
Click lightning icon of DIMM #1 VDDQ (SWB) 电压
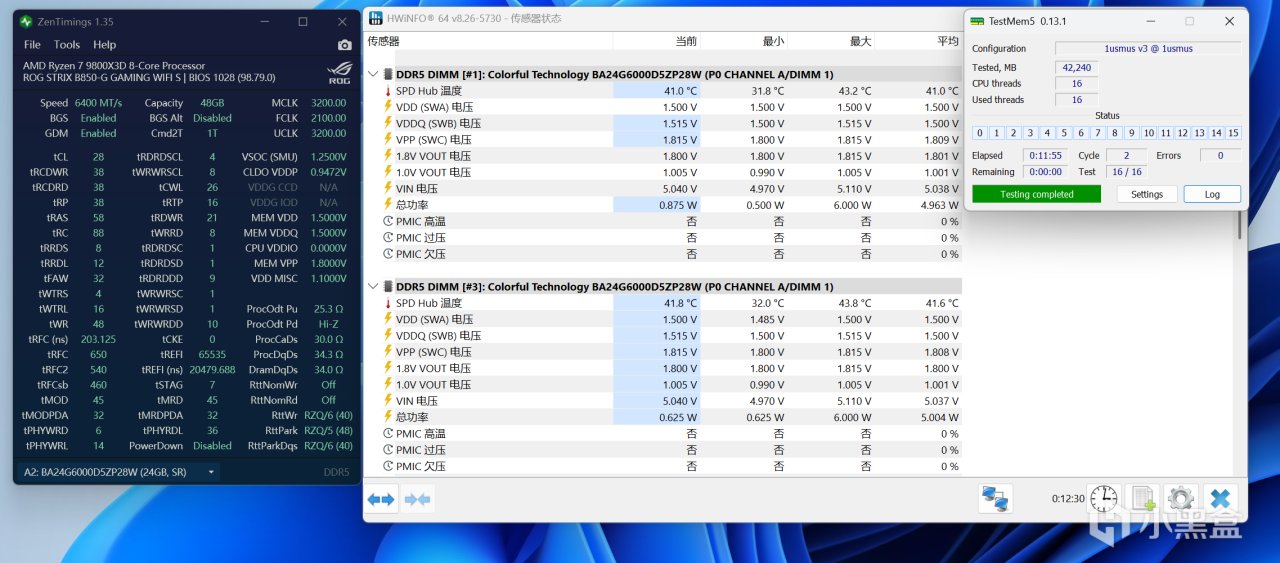coord(388,124)
